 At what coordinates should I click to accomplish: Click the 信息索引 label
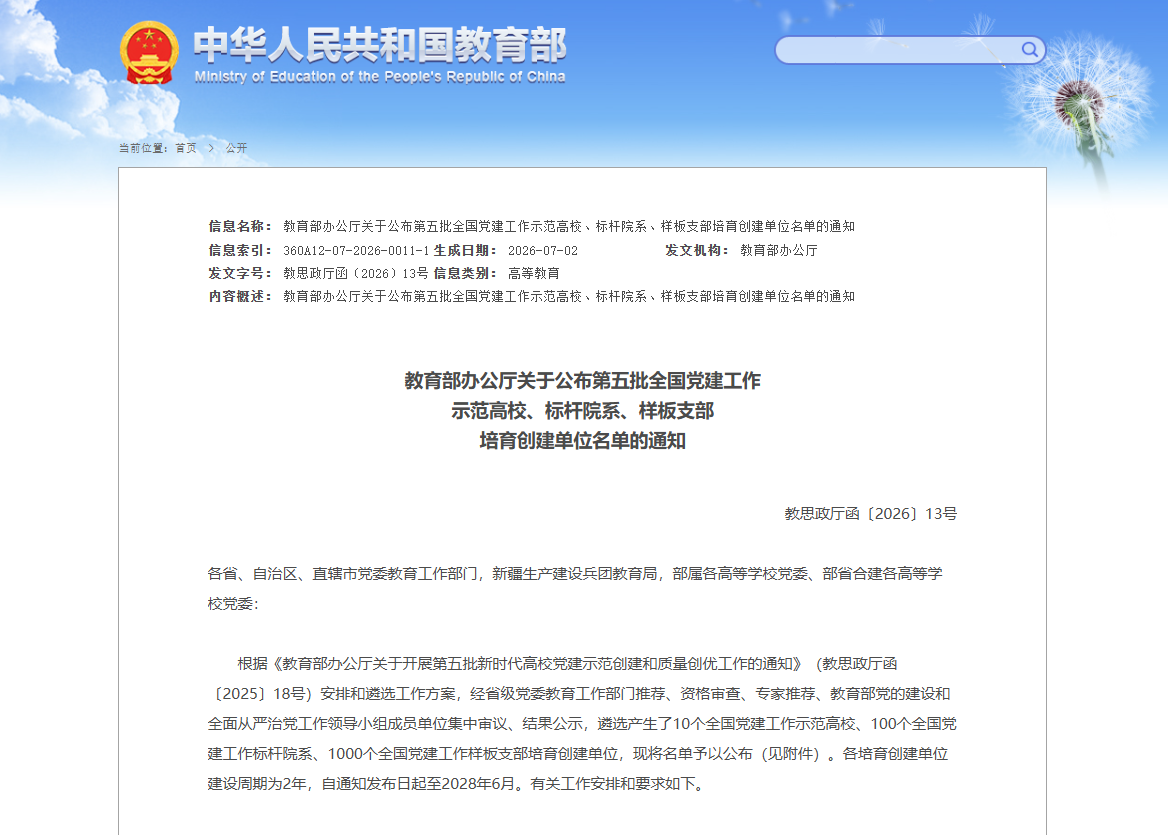coord(240,250)
